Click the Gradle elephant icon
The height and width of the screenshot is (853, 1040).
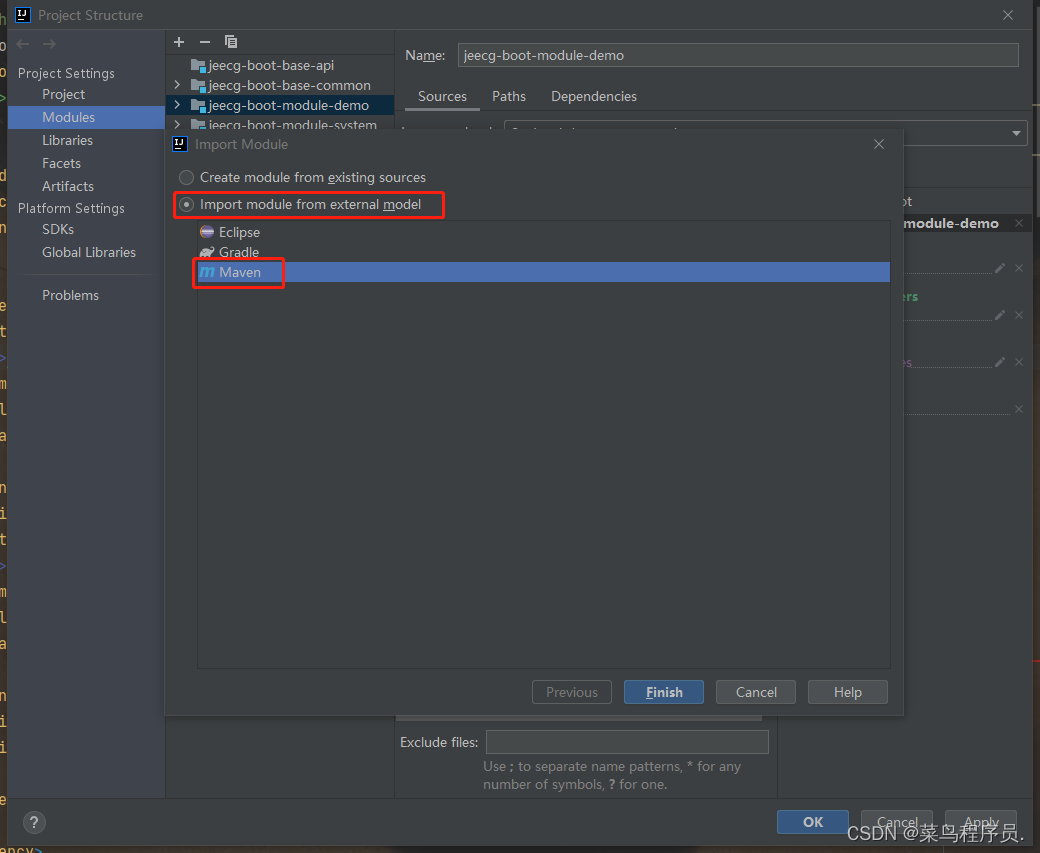[x=207, y=252]
